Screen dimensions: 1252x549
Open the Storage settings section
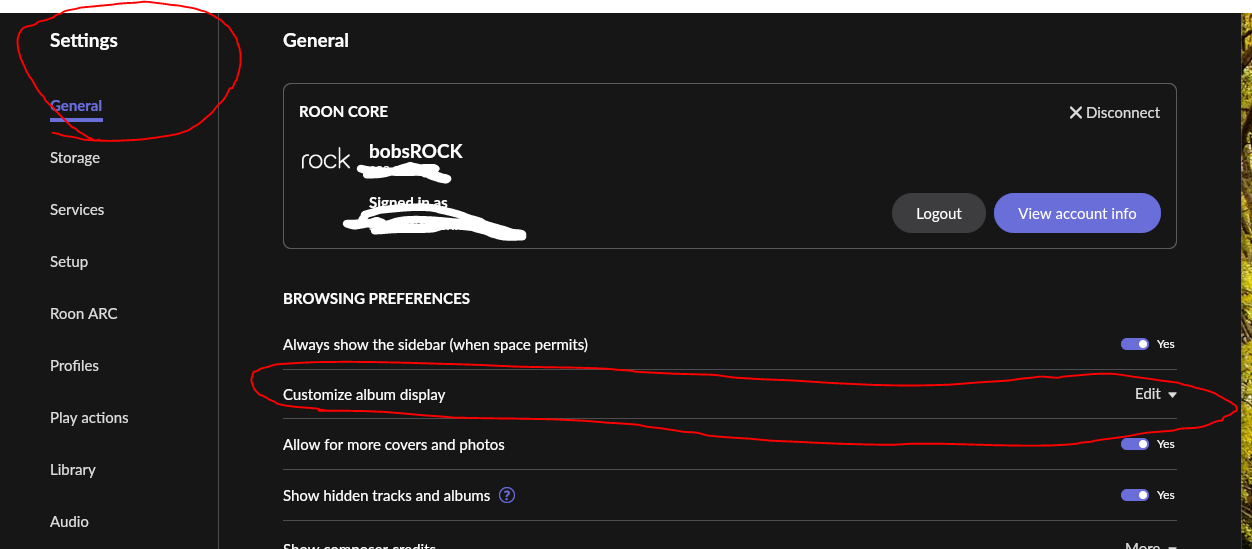(75, 158)
